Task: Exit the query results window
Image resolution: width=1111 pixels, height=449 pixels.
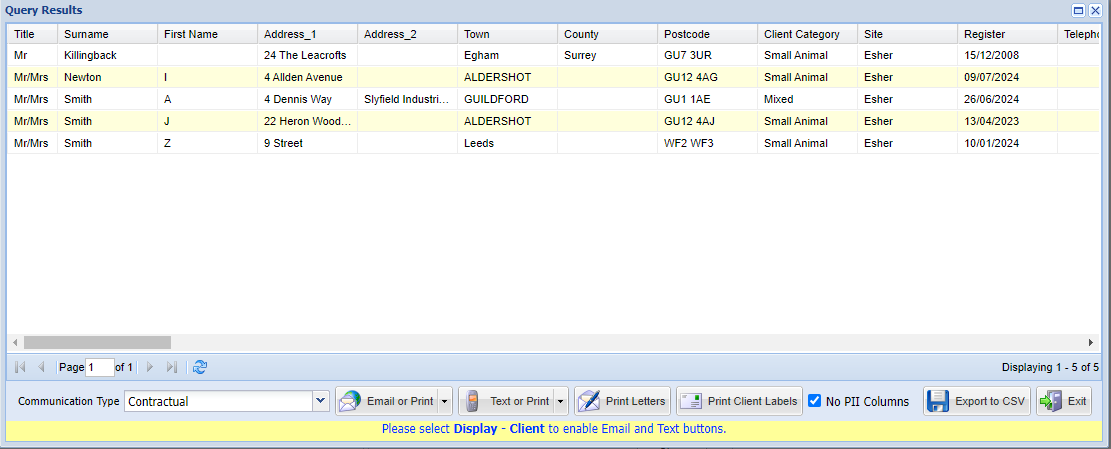Action: 1064,402
